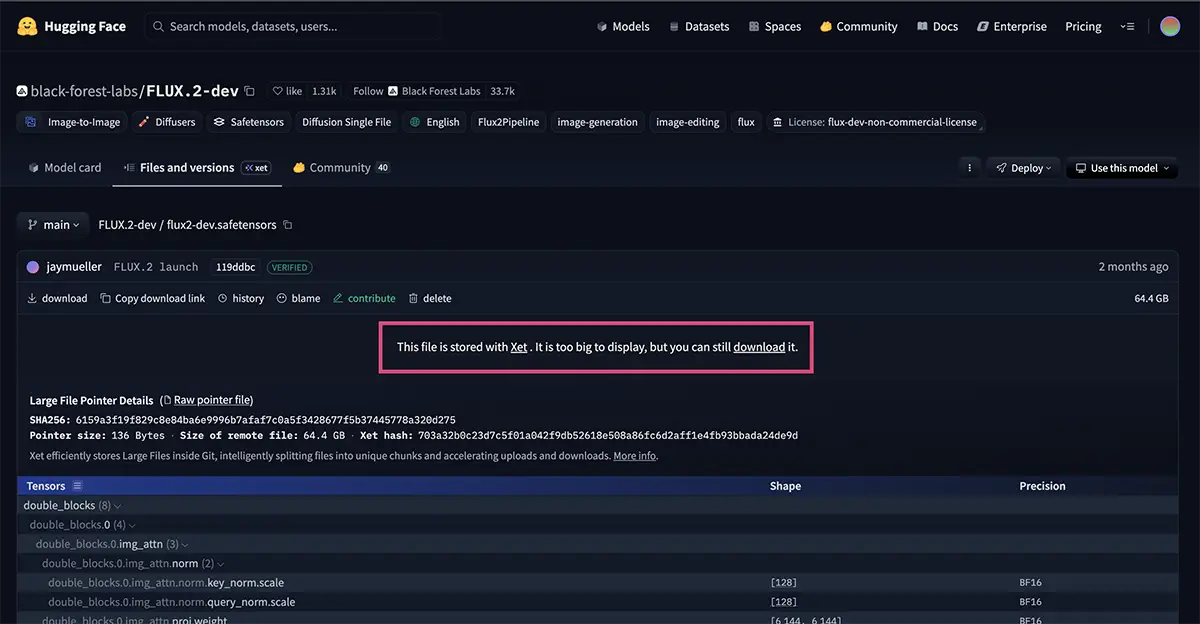Like the FLUX.2-dev model
Viewport: 1200px width, 624px height.
[287, 91]
